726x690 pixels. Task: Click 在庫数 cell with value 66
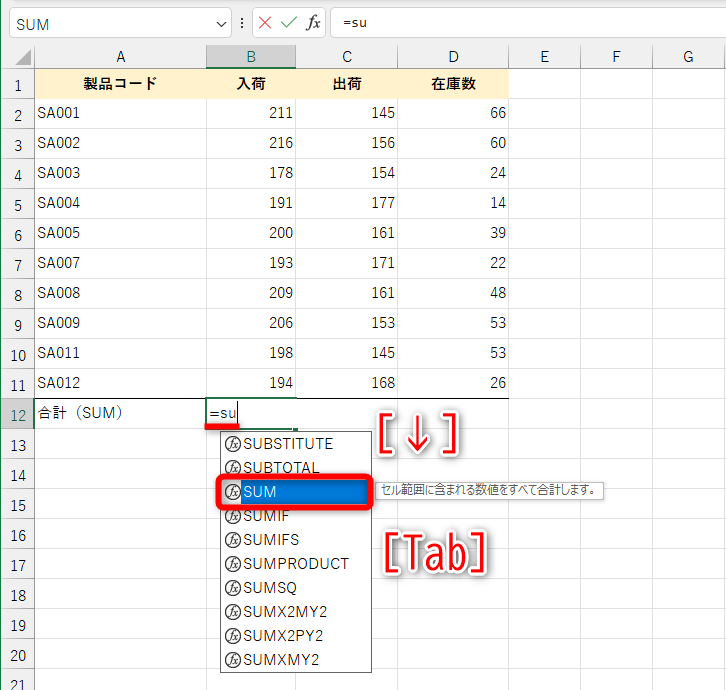(x=453, y=113)
